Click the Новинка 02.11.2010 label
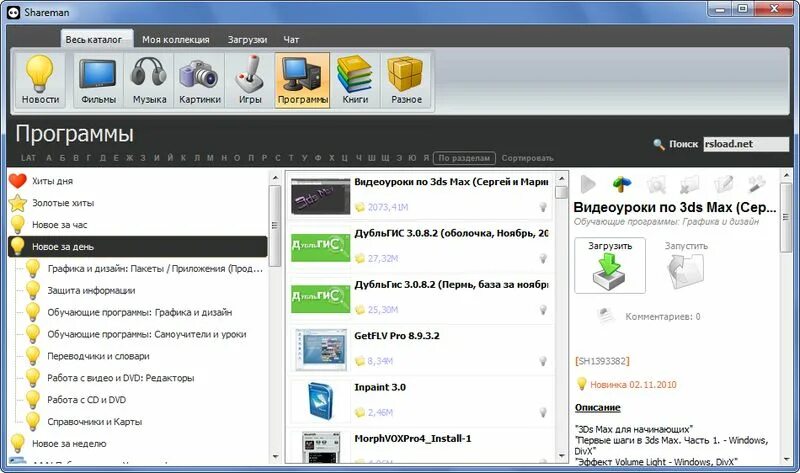Screen dimensions: 800x473 tap(633, 385)
